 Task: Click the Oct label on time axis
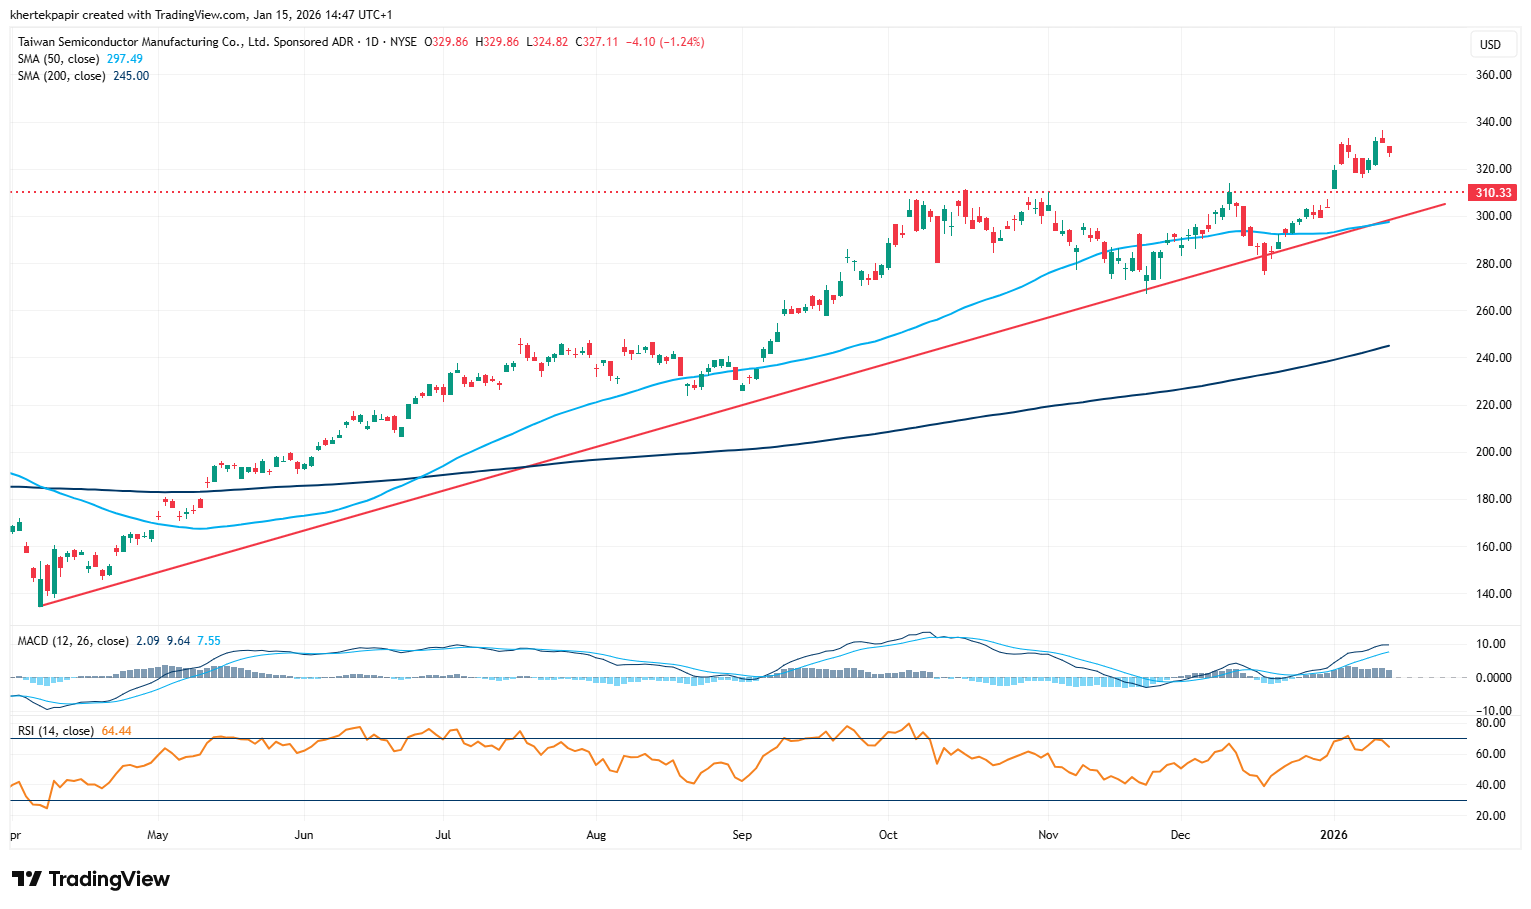coord(888,835)
